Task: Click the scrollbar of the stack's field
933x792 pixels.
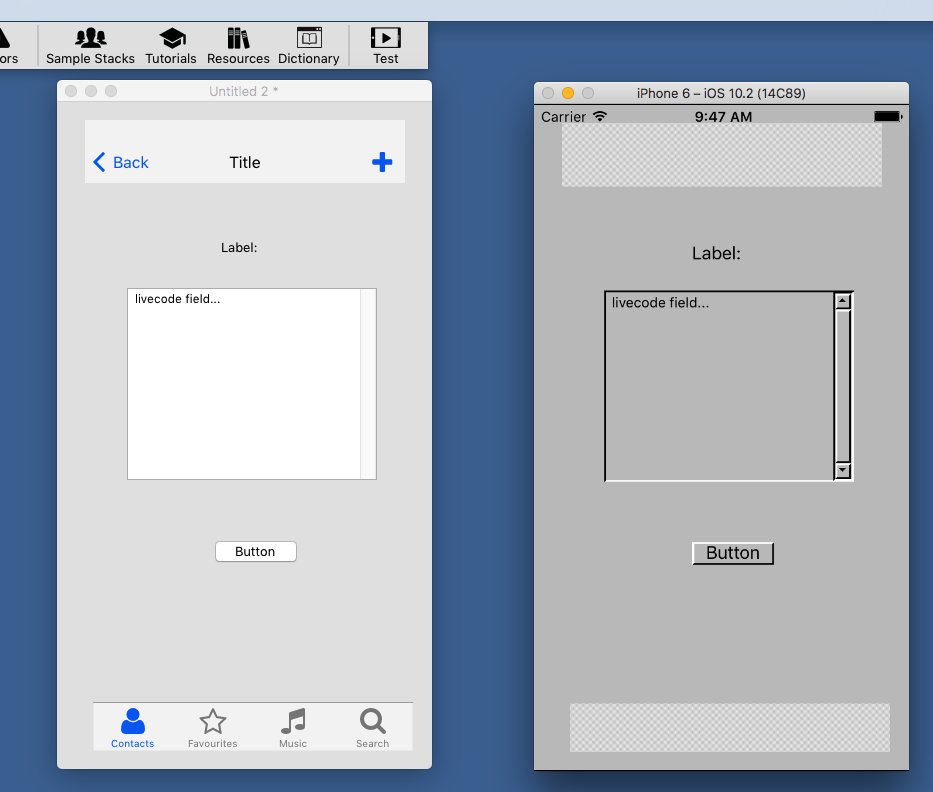Action: point(368,384)
